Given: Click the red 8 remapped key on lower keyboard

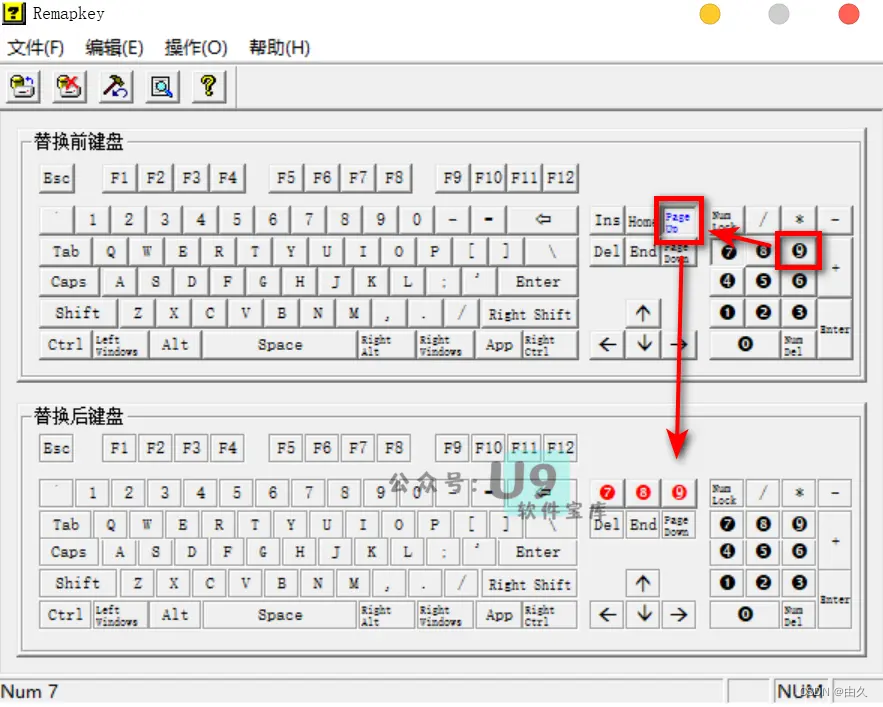Looking at the screenshot, I should 643,493.
